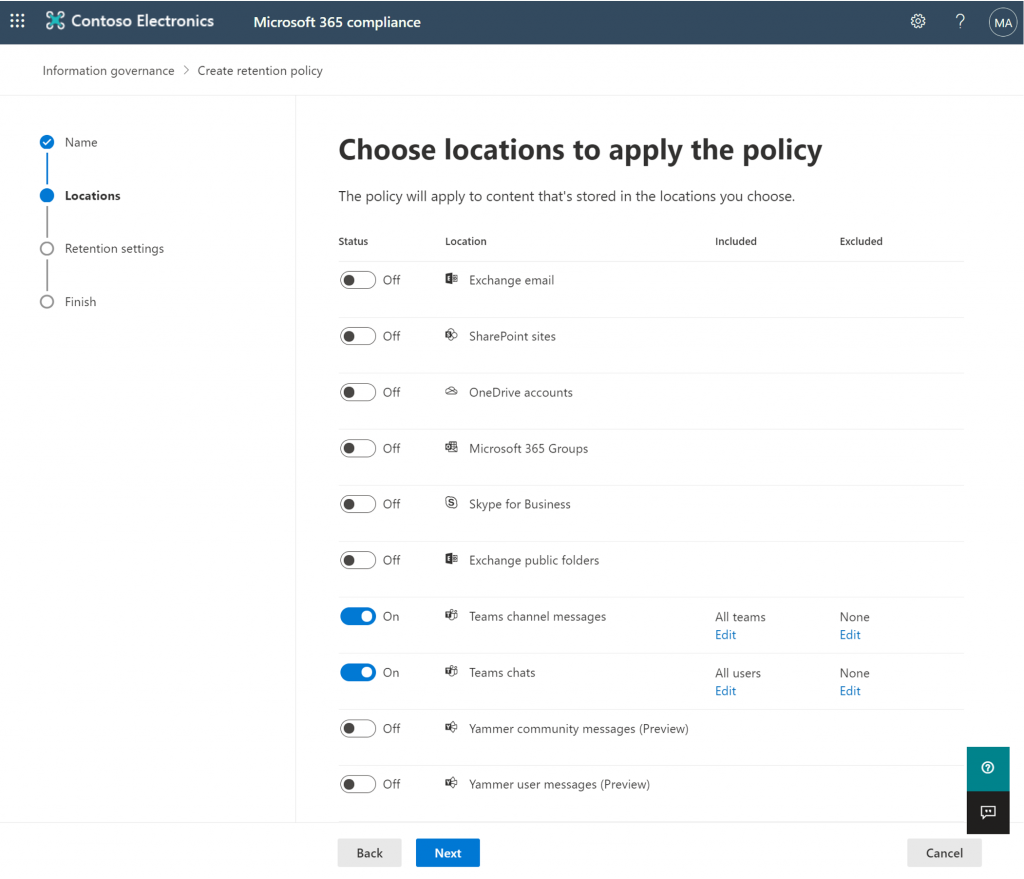Turn on Exchange email location
The height and width of the screenshot is (879, 1024).
click(358, 280)
